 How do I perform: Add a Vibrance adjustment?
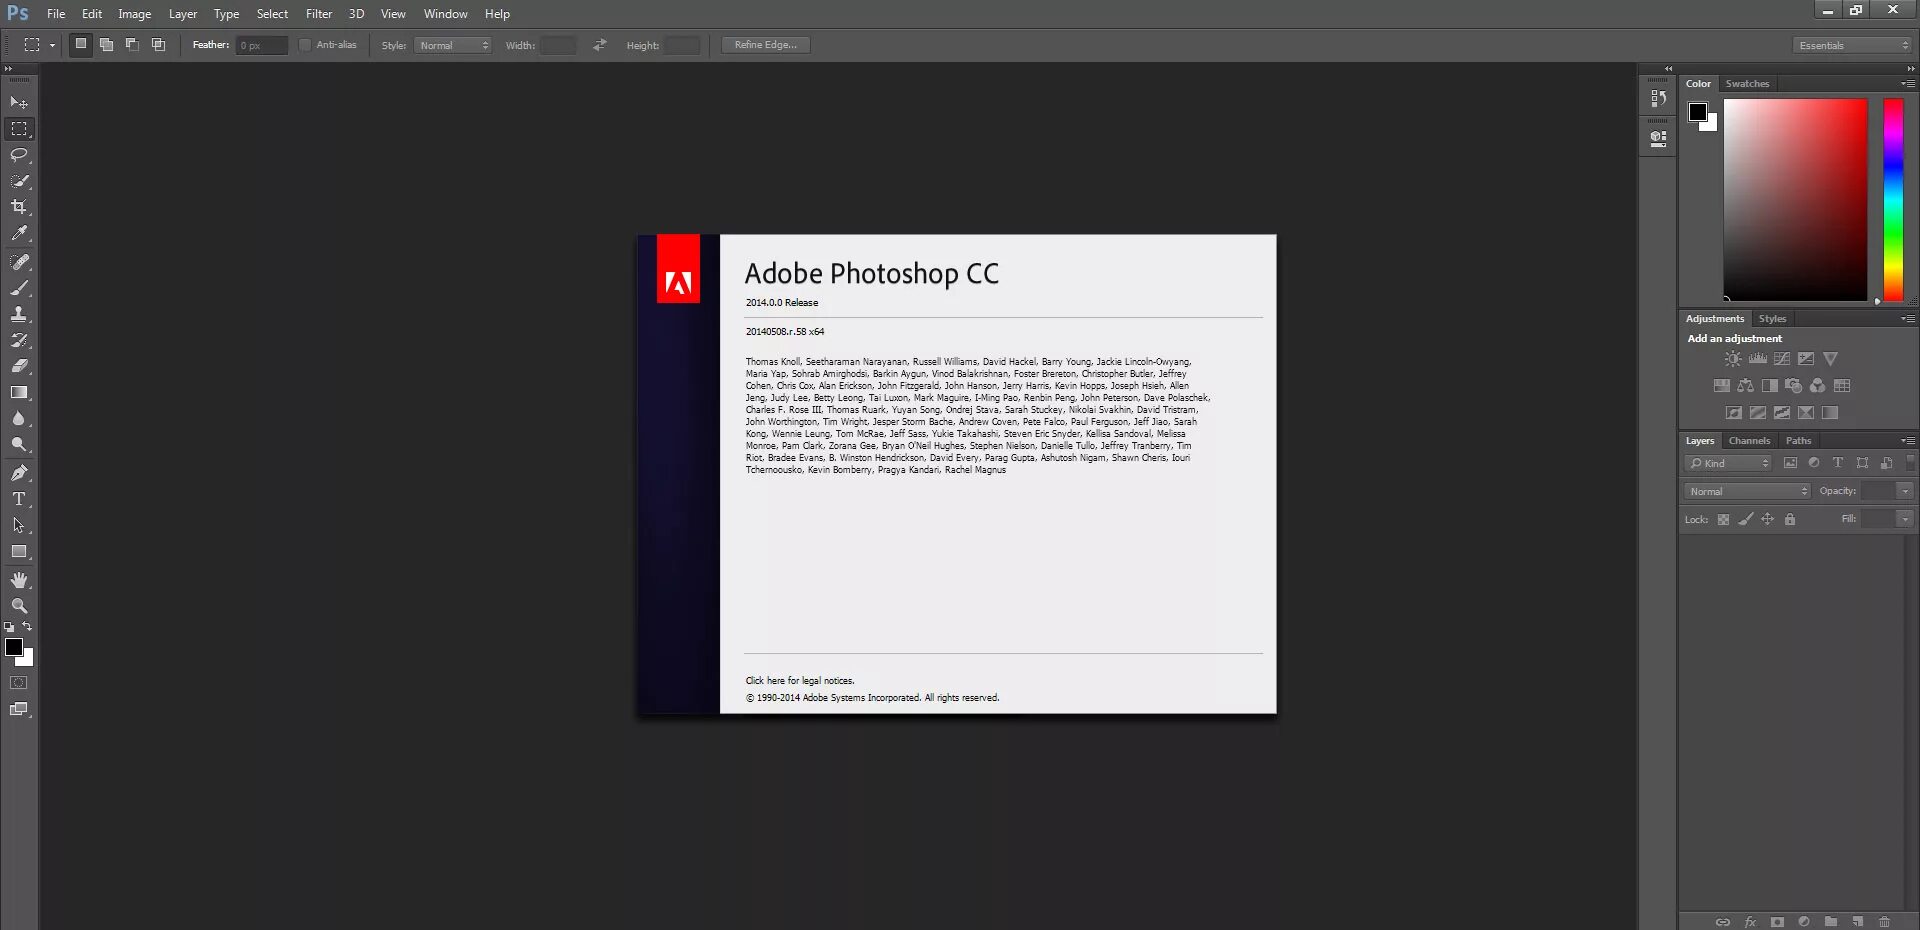(1830, 359)
